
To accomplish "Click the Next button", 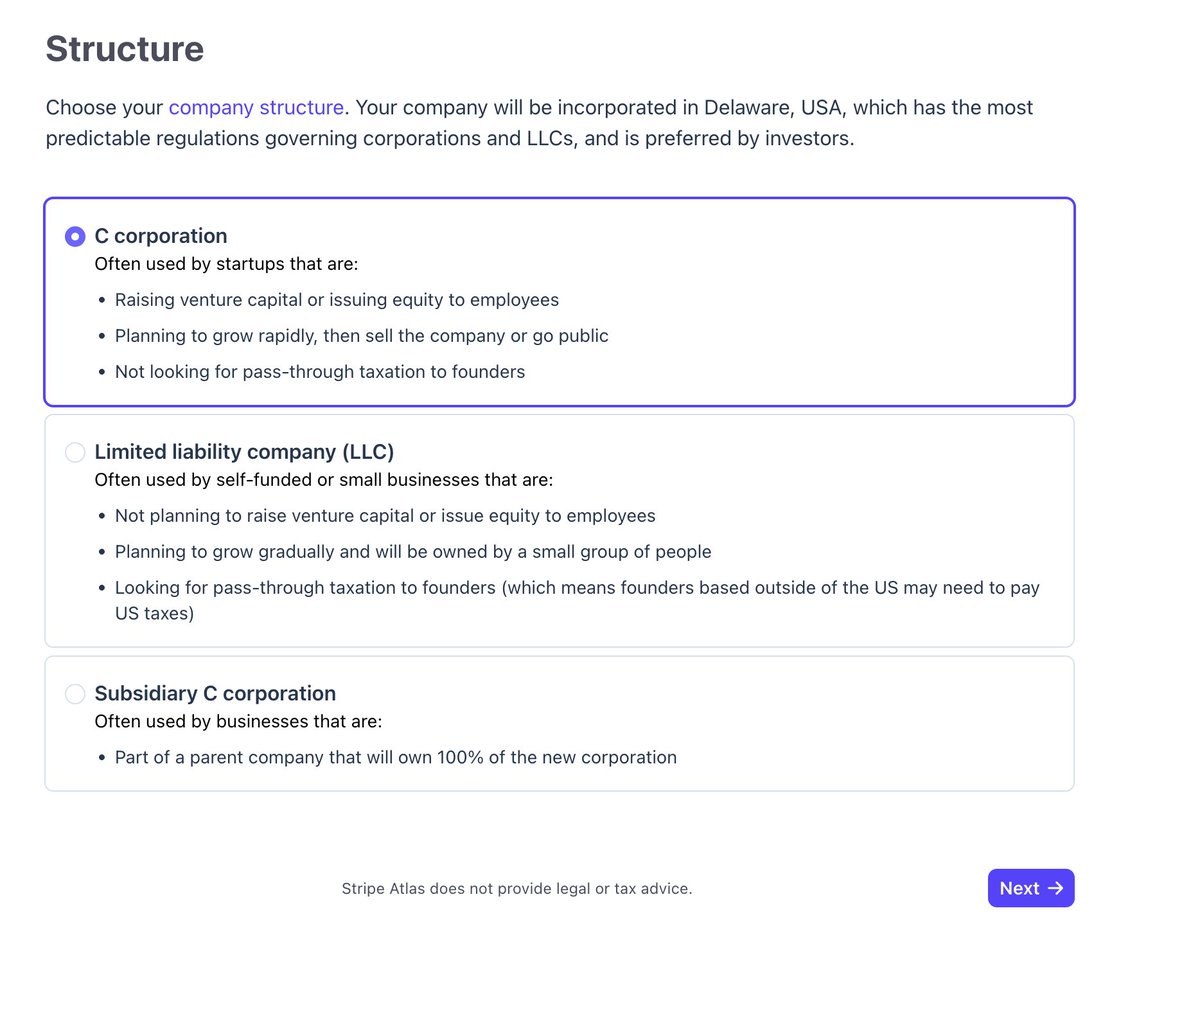I will 1031,888.
